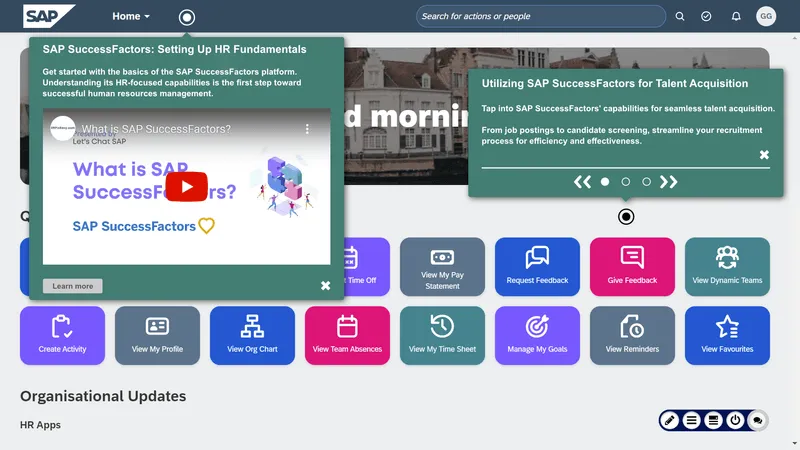Click the beacon below the Talent Acquisition tooltip
Screen dimensions: 800x450
pos(626,217)
